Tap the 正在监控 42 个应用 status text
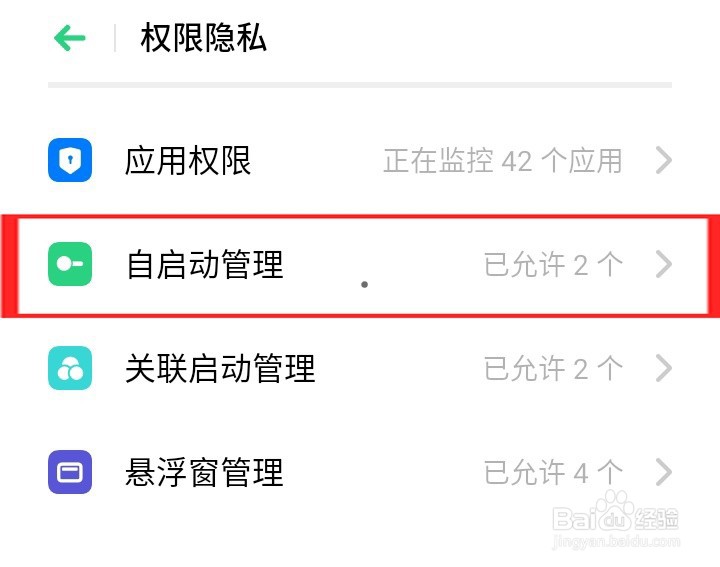Screen dimensions: 720x567 click(503, 160)
